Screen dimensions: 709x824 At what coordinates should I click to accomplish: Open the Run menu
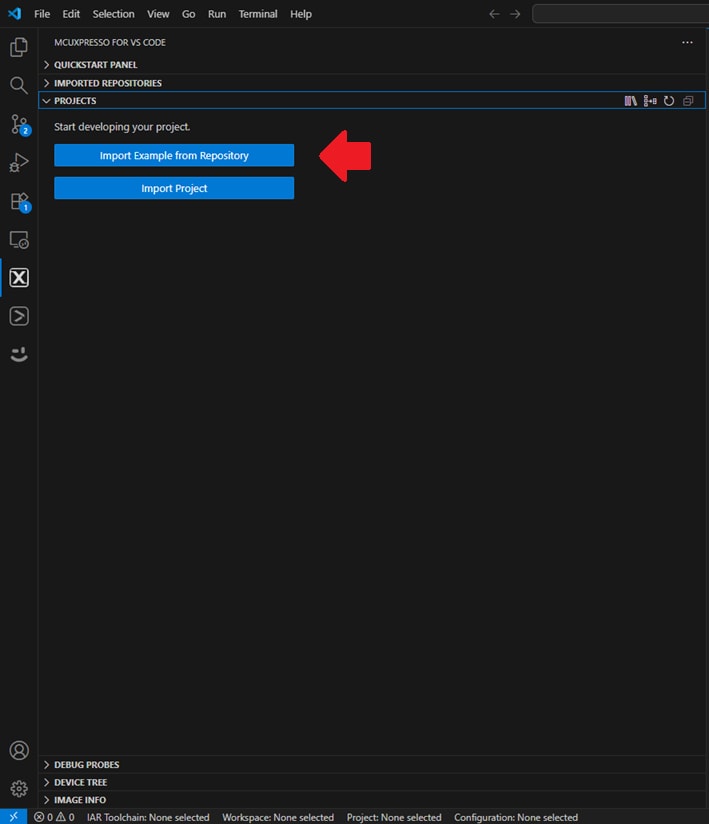217,14
